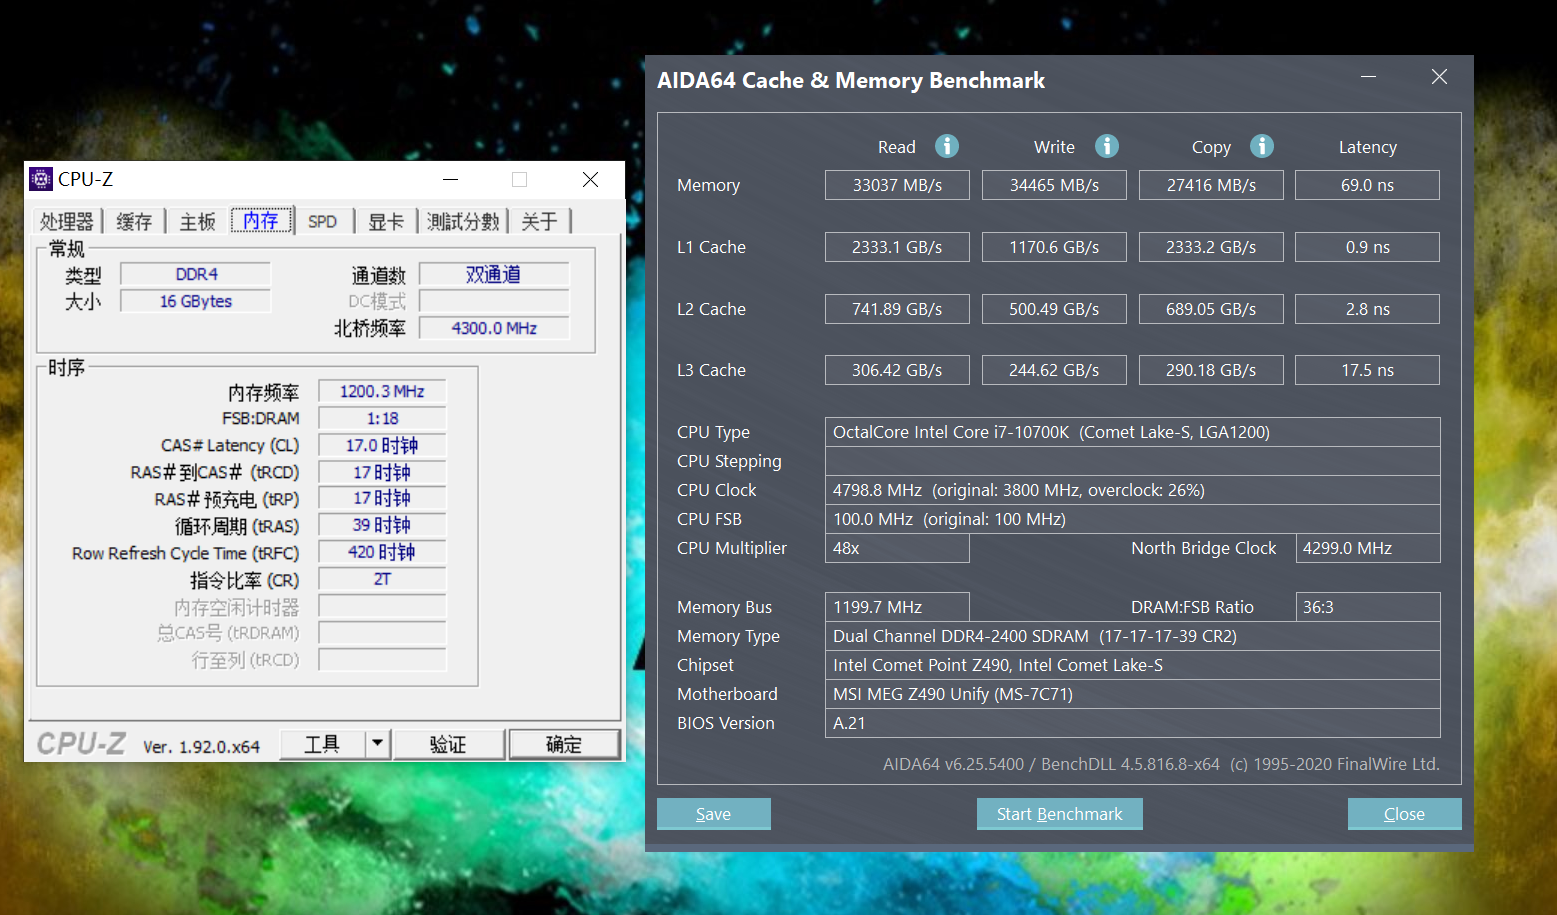The height and width of the screenshot is (915, 1557).
Task: Minimize the AIDA64 benchmark window
Action: pyautogui.click(x=1369, y=77)
